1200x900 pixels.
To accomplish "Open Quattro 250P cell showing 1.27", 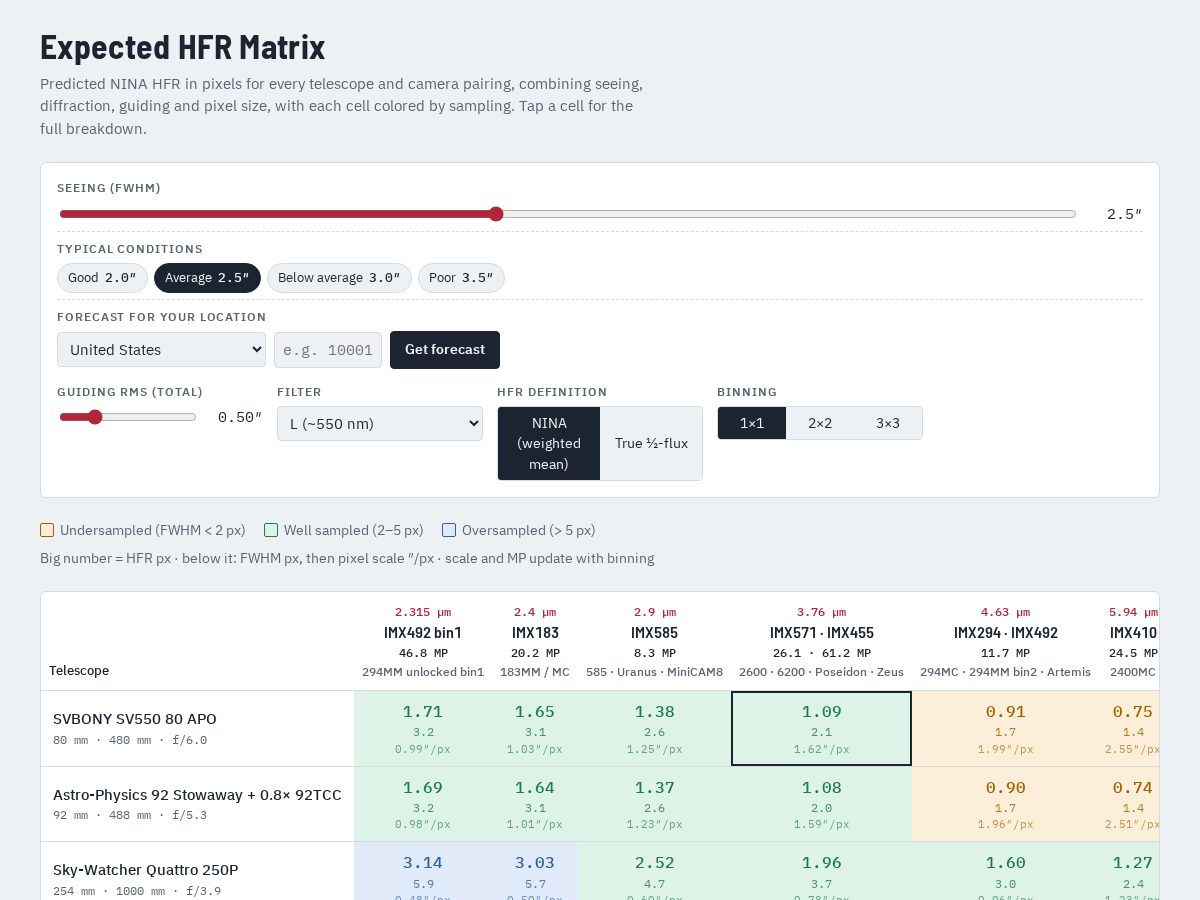I will [1130, 871].
